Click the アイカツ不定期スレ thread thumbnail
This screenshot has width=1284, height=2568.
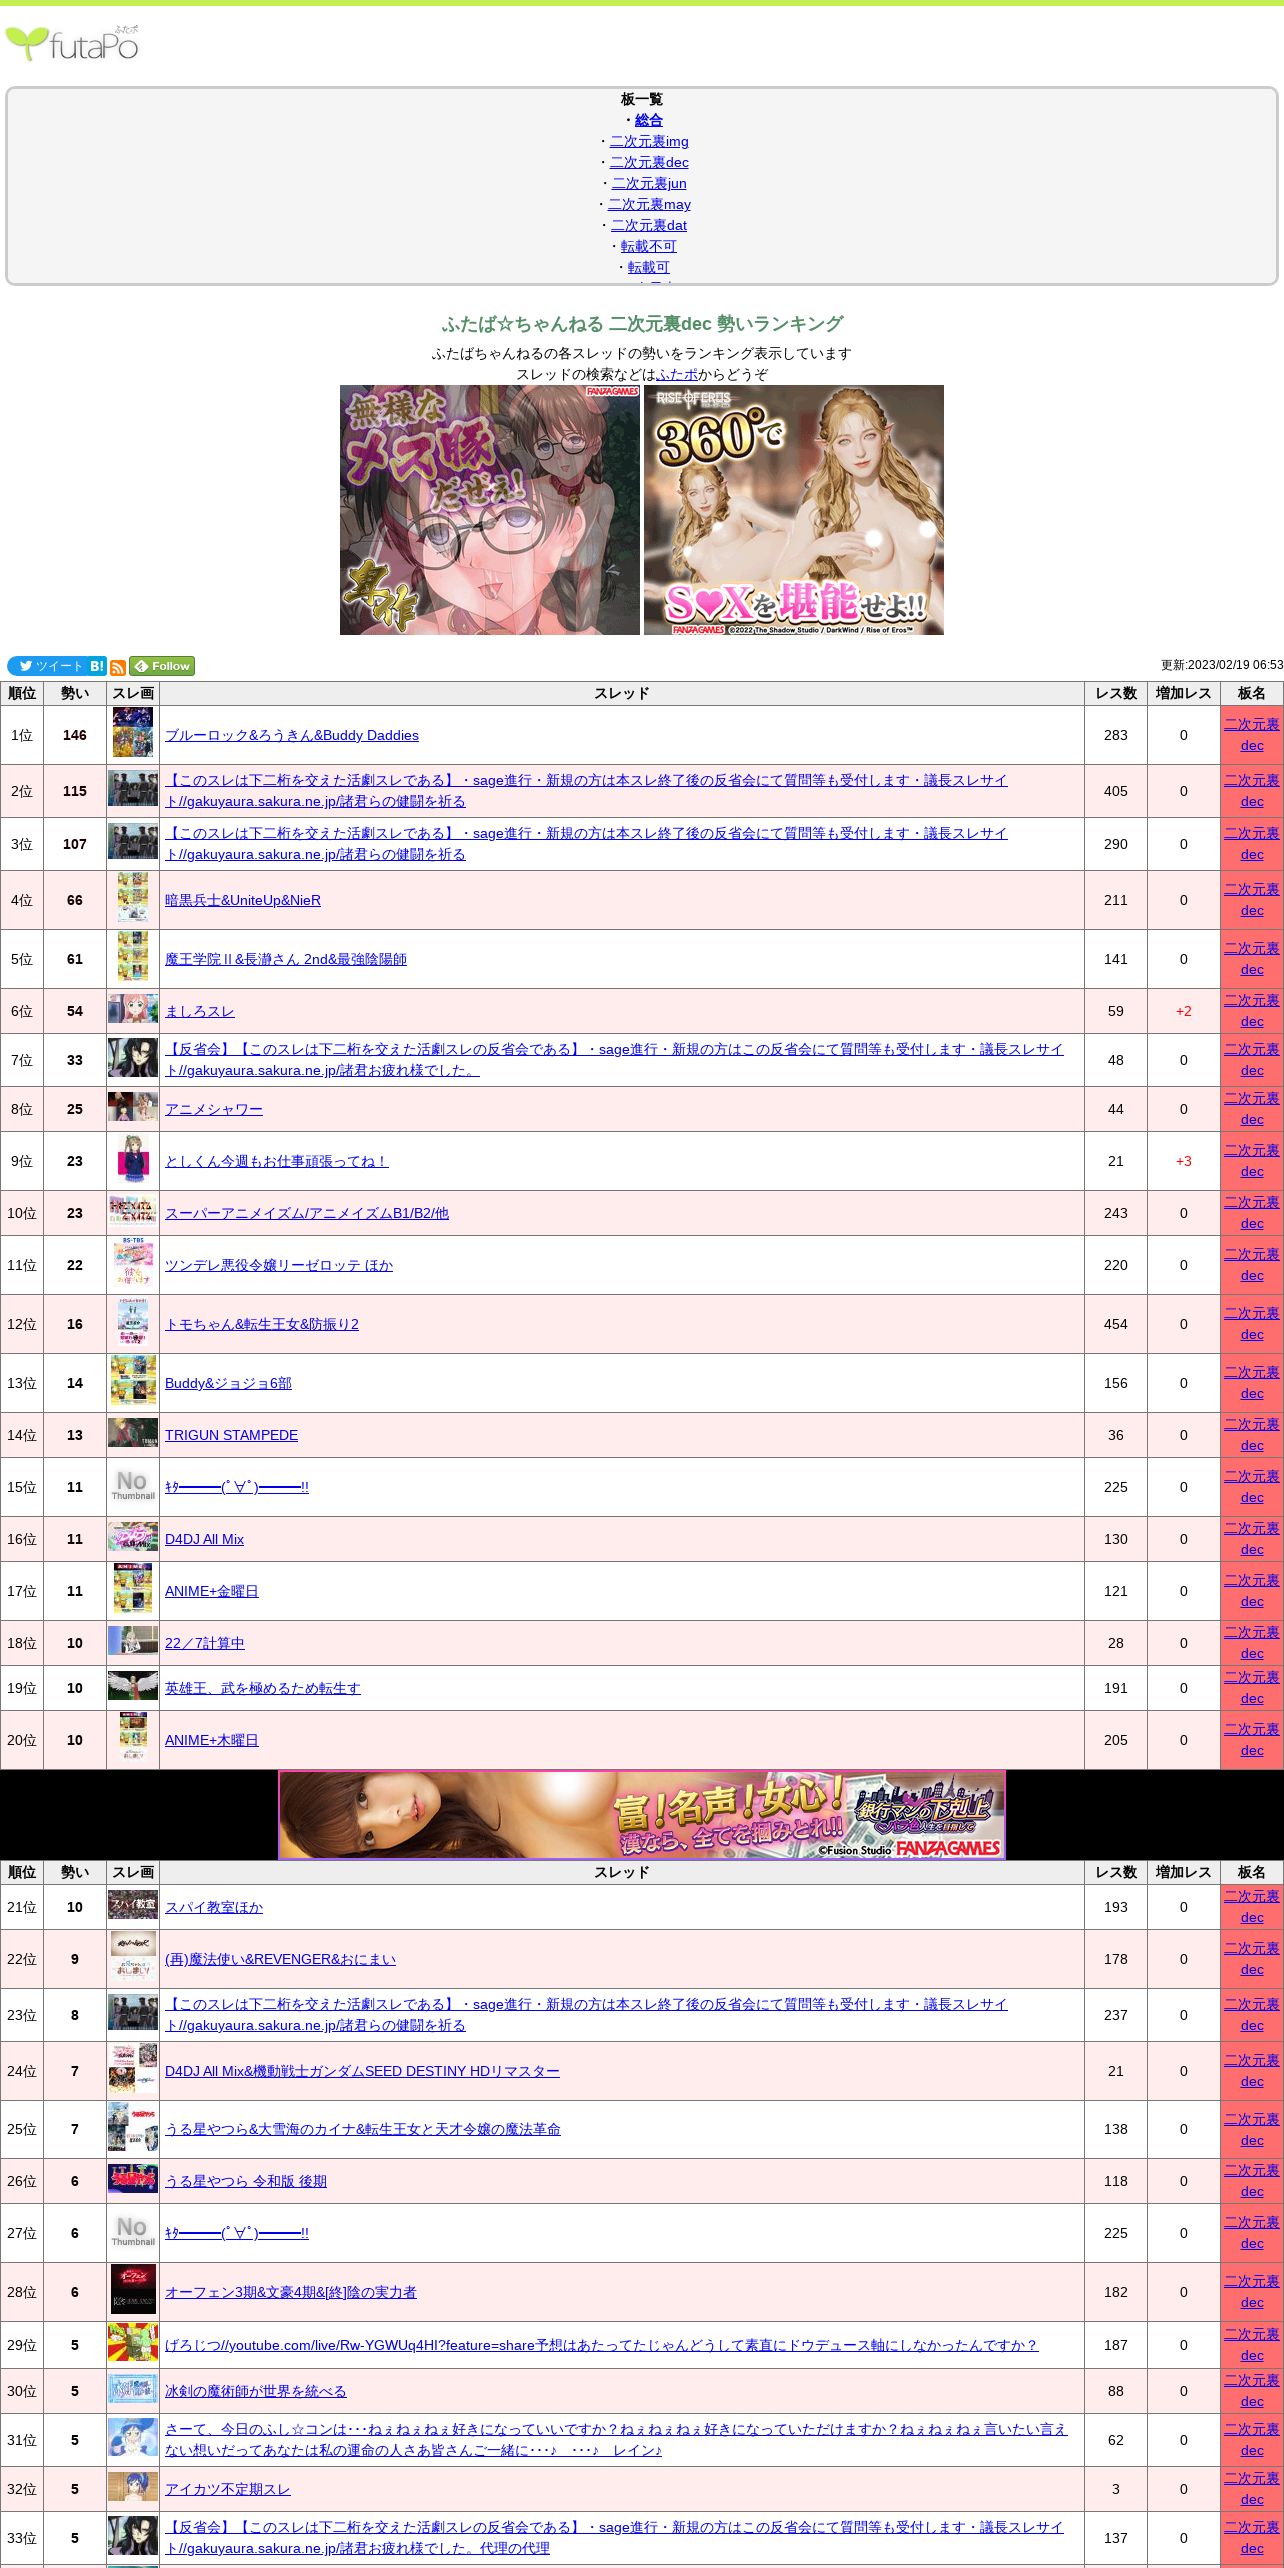tap(133, 2486)
